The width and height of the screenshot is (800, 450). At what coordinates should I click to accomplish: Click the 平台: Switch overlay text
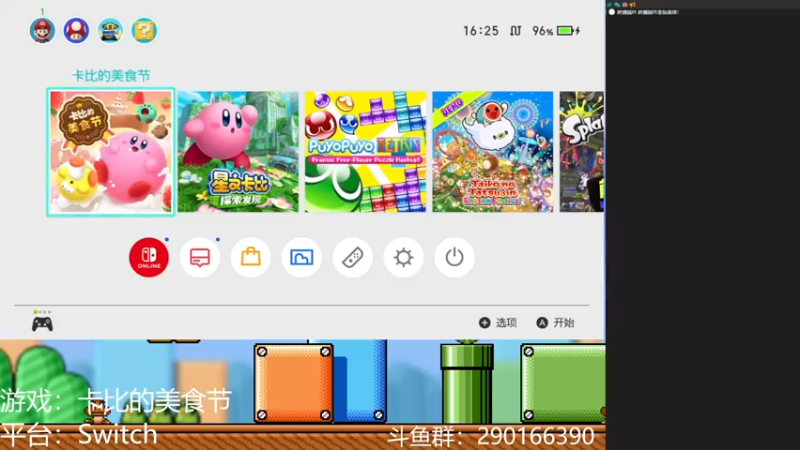(79, 435)
